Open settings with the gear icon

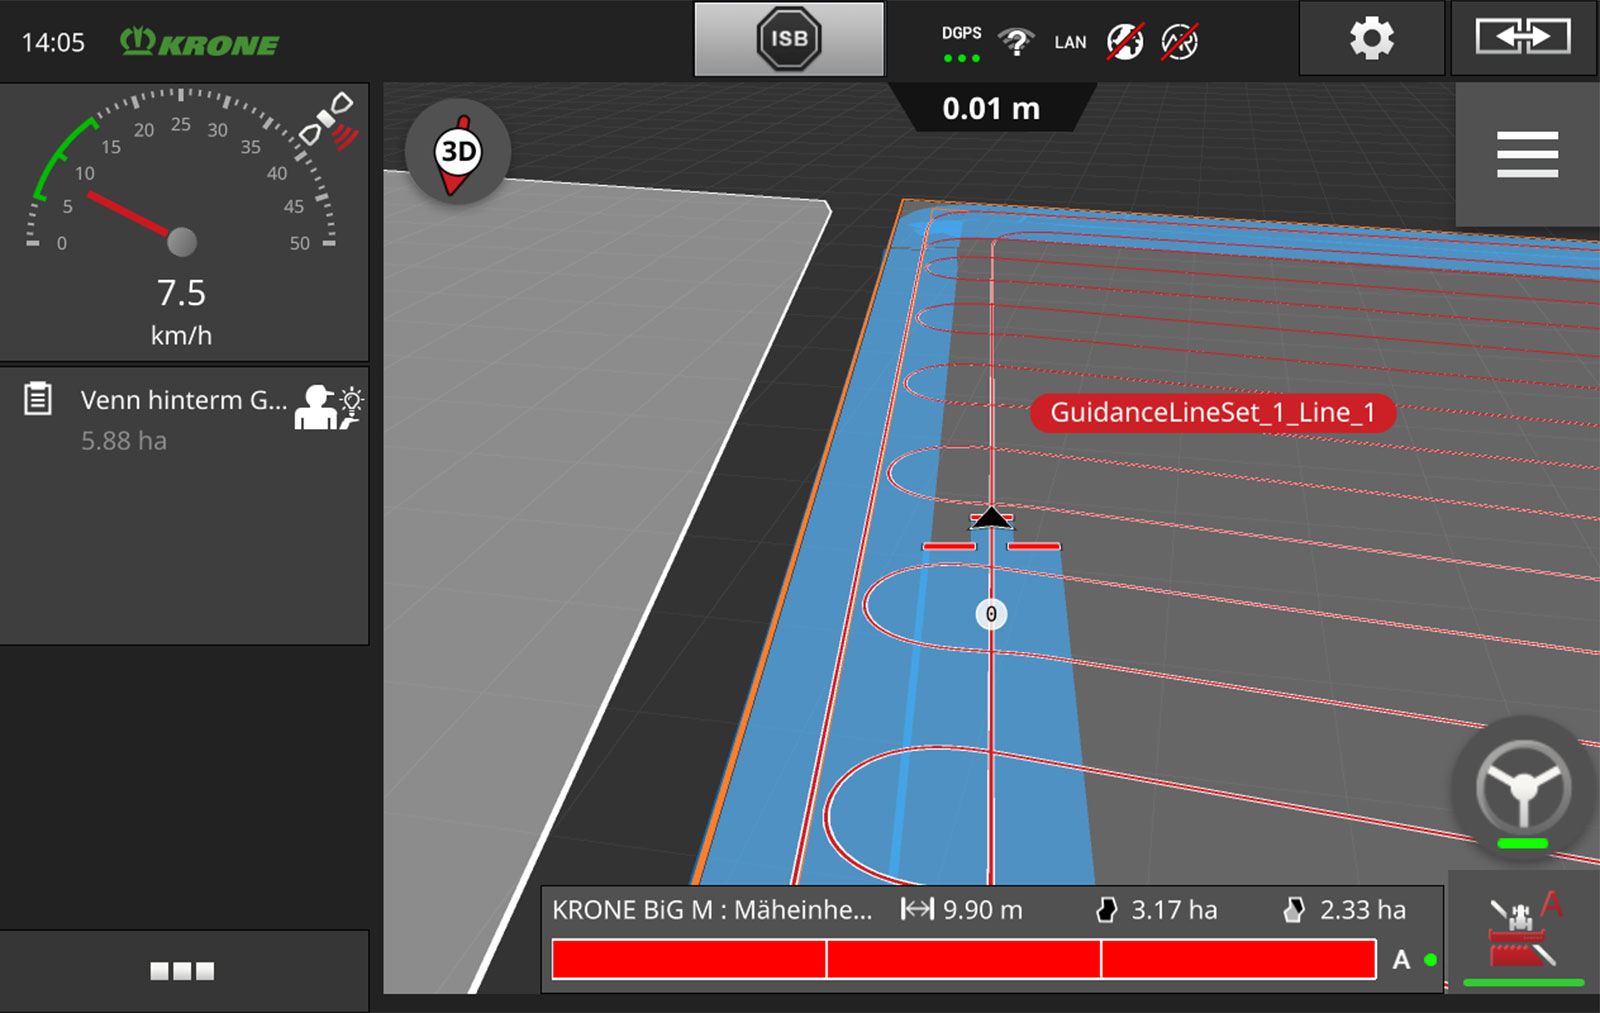[1371, 39]
